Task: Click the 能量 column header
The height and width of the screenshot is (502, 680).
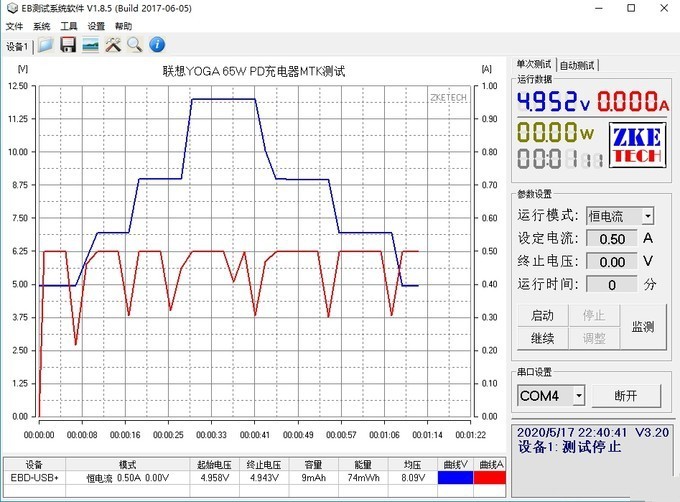Action: pos(363,465)
